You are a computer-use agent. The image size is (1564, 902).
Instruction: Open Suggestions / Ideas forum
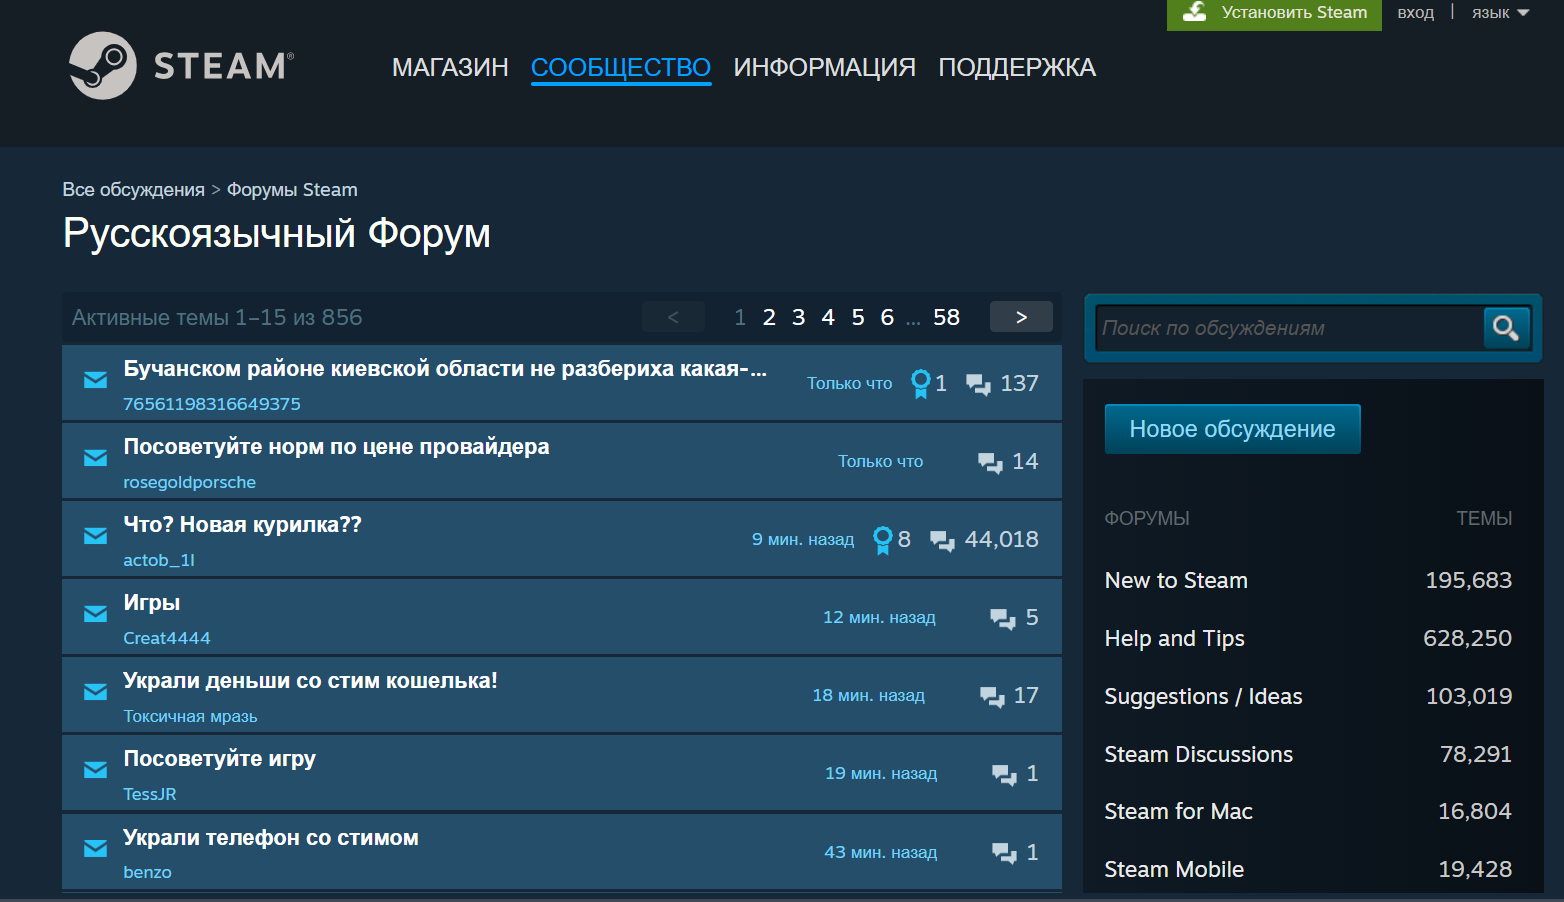(1203, 696)
